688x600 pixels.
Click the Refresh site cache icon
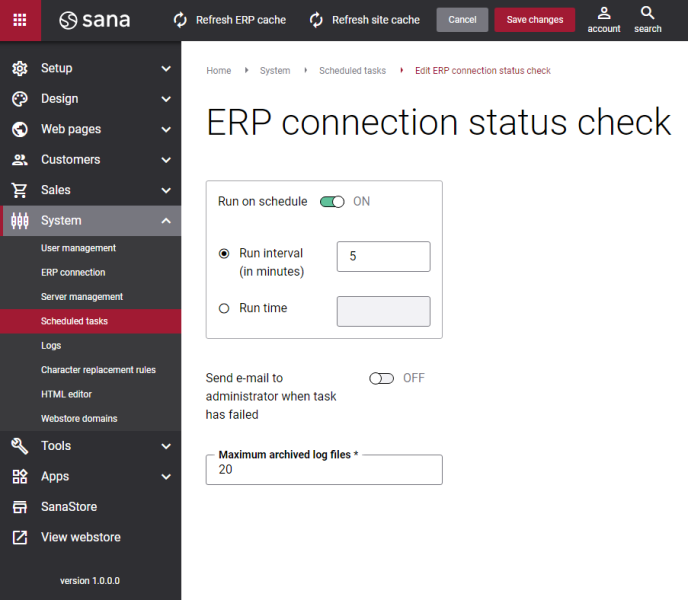point(316,20)
